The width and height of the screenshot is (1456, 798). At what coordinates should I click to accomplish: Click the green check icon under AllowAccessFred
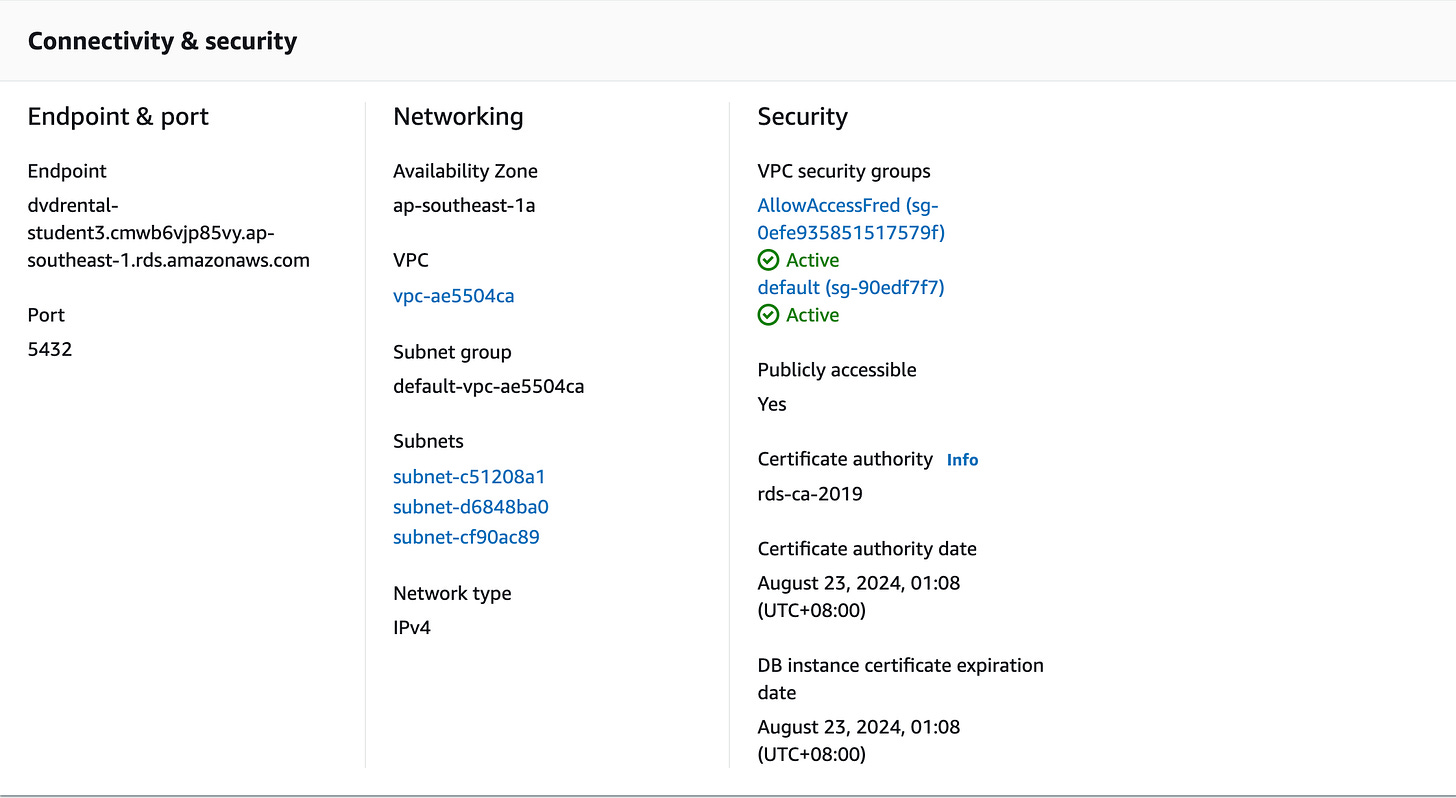point(768,260)
